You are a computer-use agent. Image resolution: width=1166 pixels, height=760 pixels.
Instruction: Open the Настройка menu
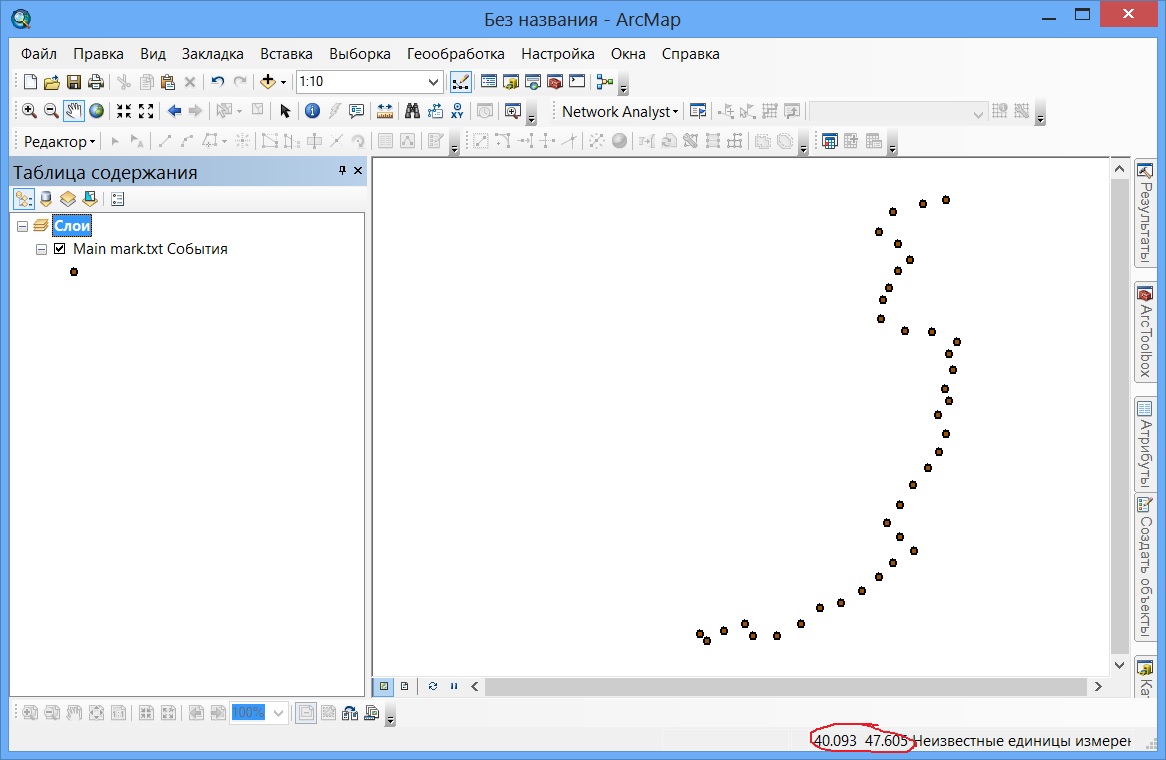point(558,54)
